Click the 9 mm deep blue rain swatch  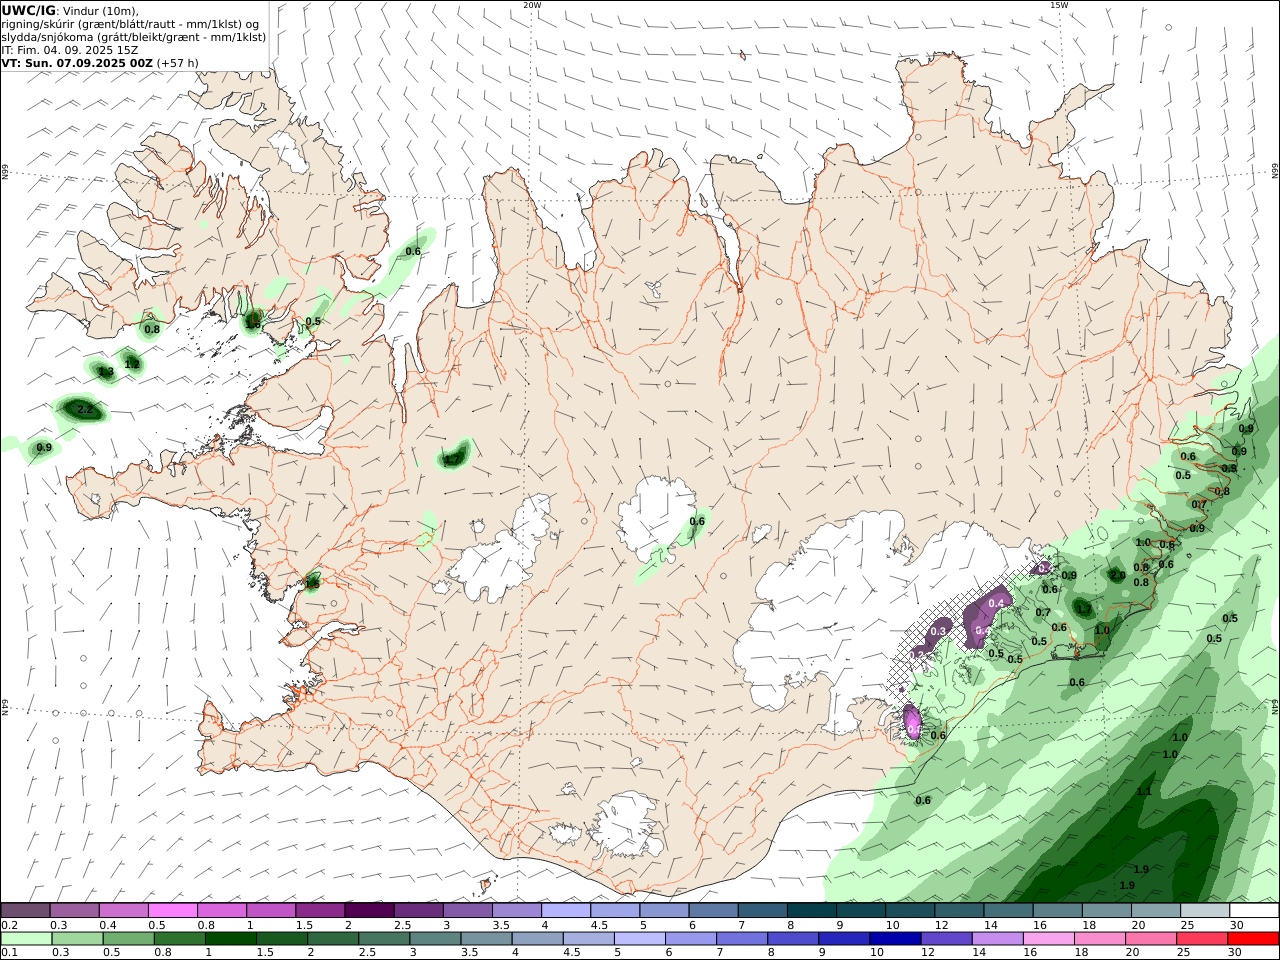click(843, 938)
